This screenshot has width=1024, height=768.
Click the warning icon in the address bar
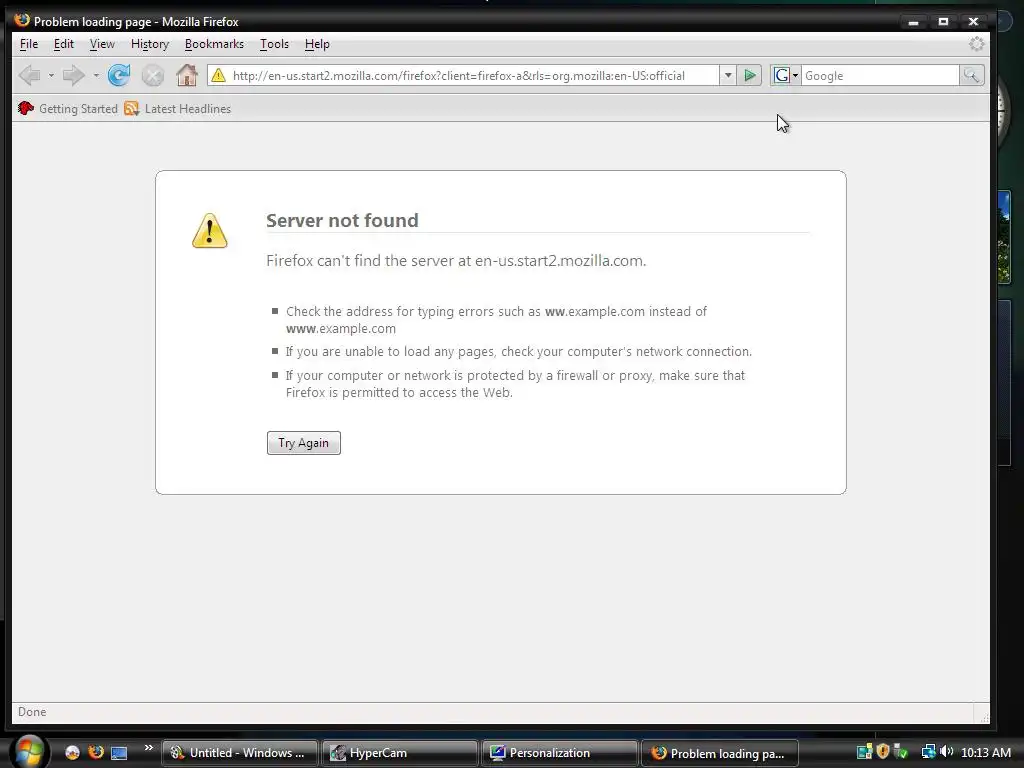point(218,76)
